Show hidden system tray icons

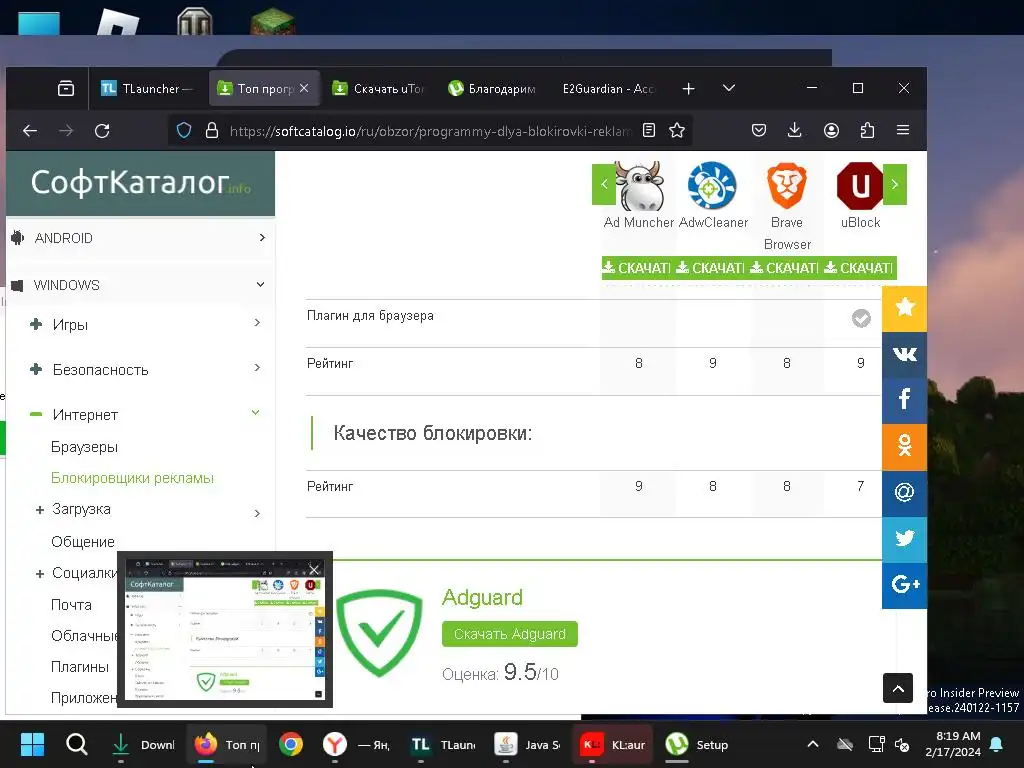click(x=812, y=744)
